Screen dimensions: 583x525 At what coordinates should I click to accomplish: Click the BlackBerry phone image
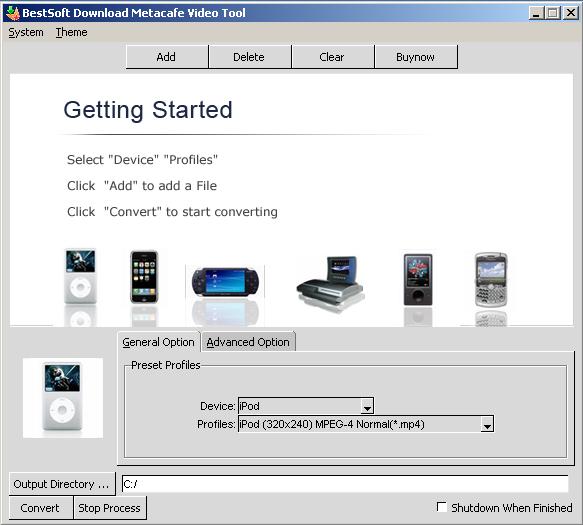pos(491,280)
